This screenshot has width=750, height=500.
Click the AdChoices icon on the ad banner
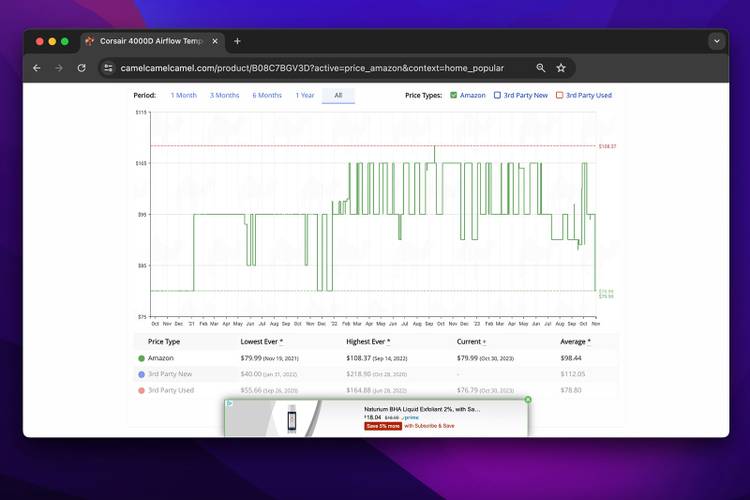coord(229,404)
